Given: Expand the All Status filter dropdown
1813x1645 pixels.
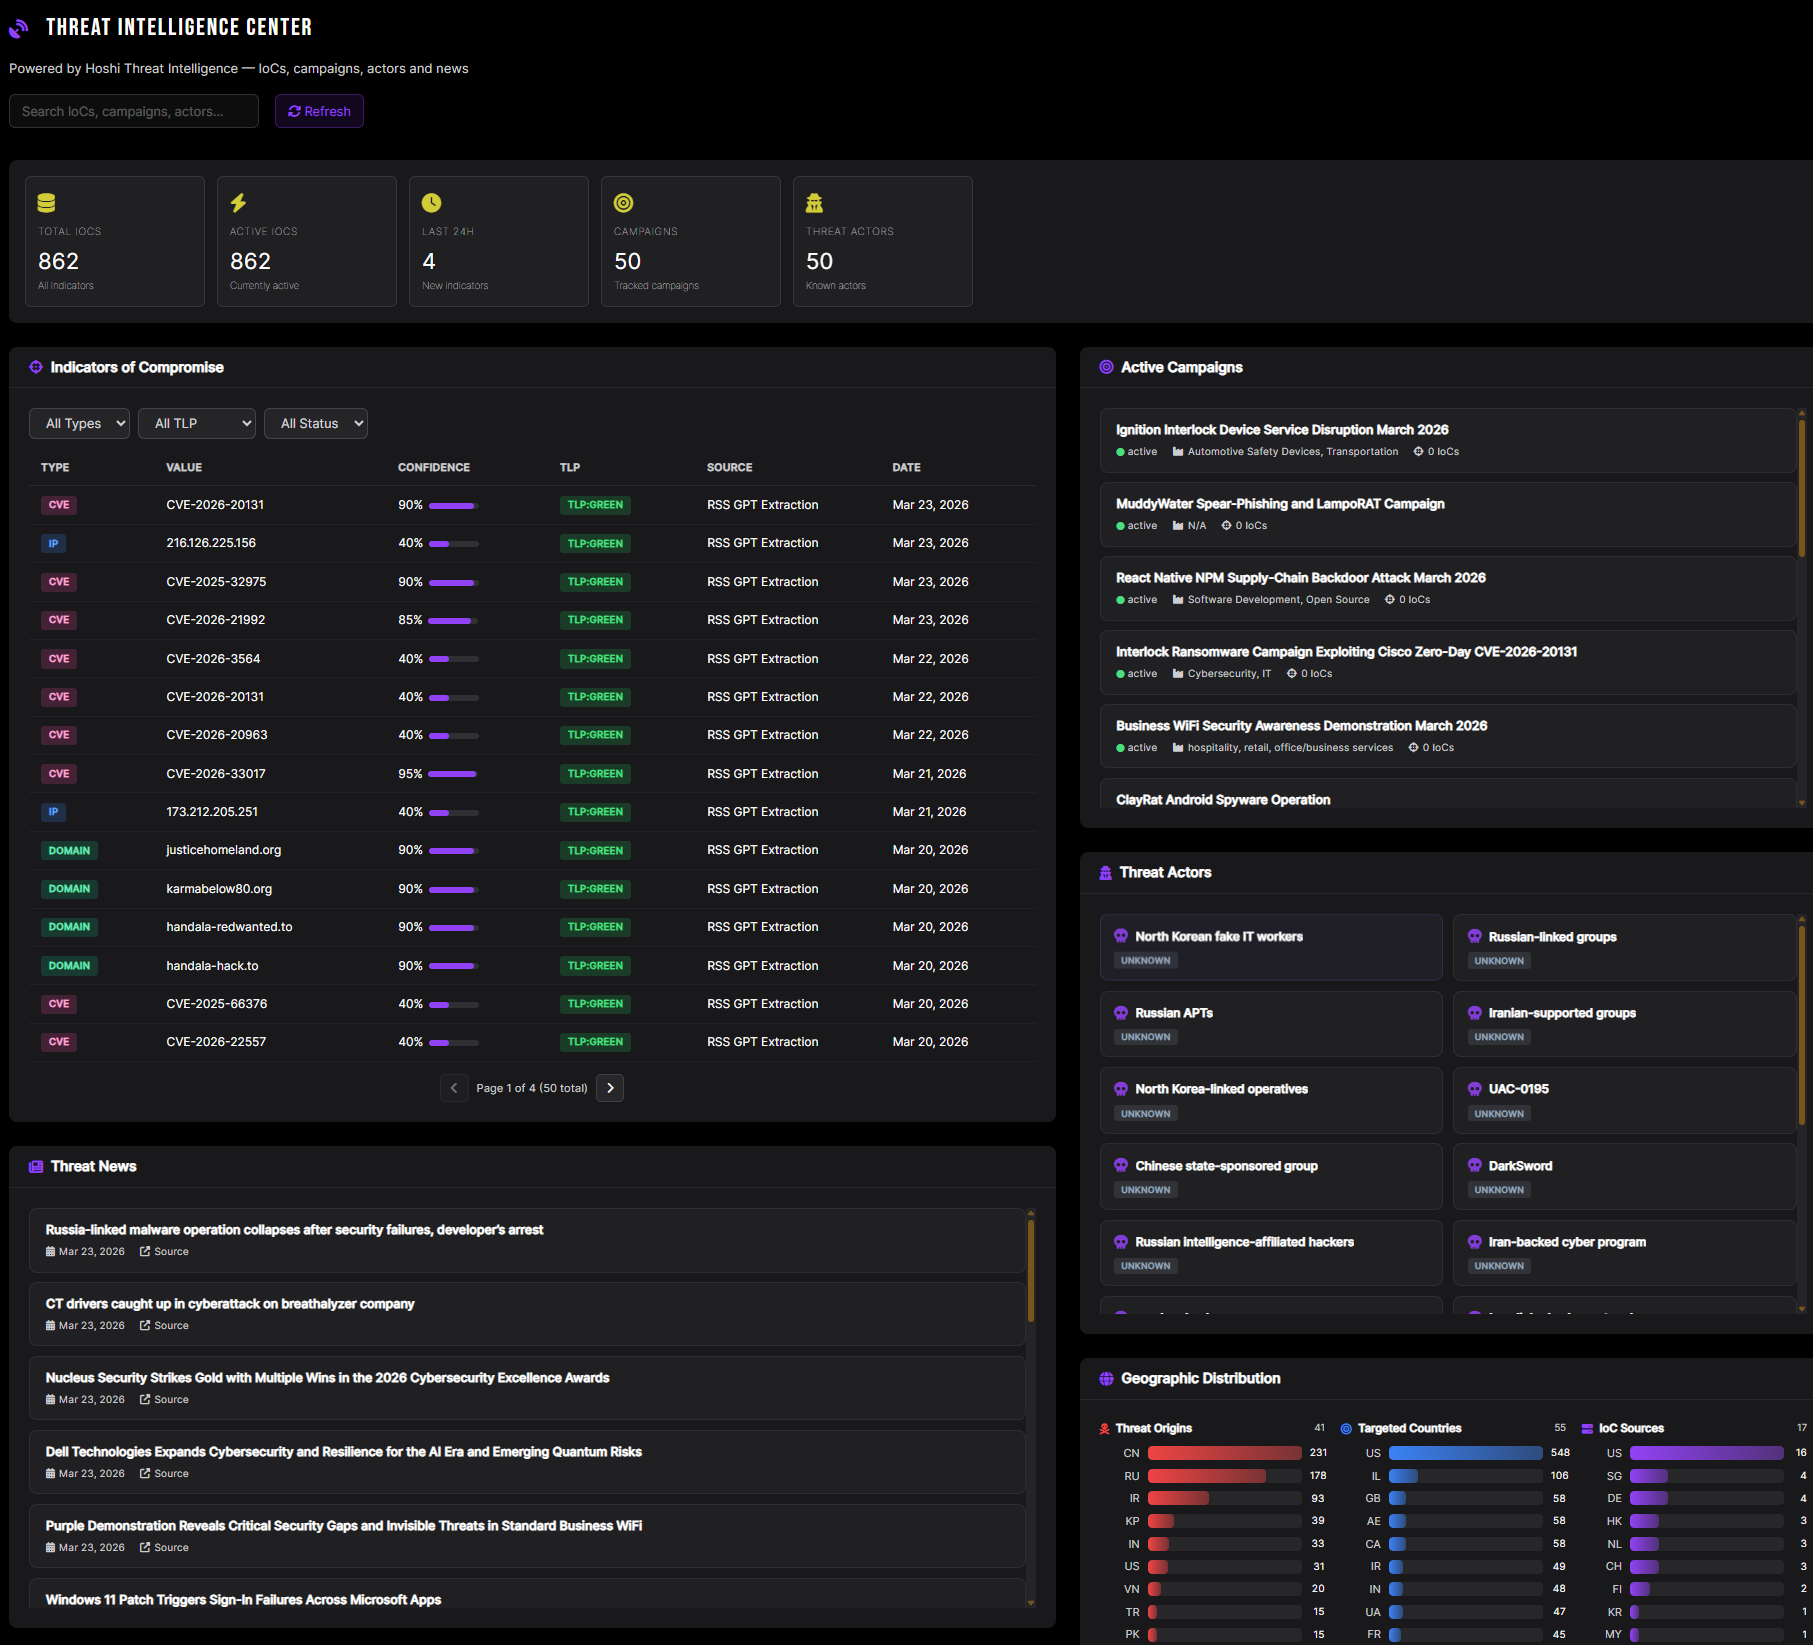Looking at the screenshot, I should click(x=316, y=424).
